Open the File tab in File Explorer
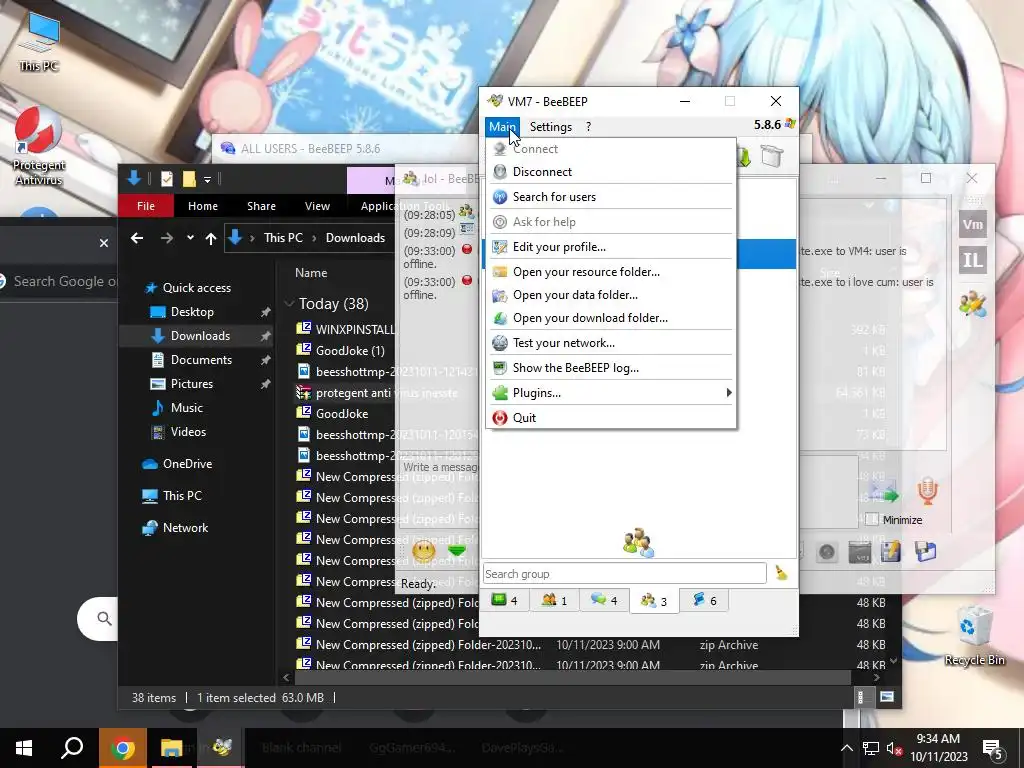Viewport: 1024px width, 768px height. point(146,206)
